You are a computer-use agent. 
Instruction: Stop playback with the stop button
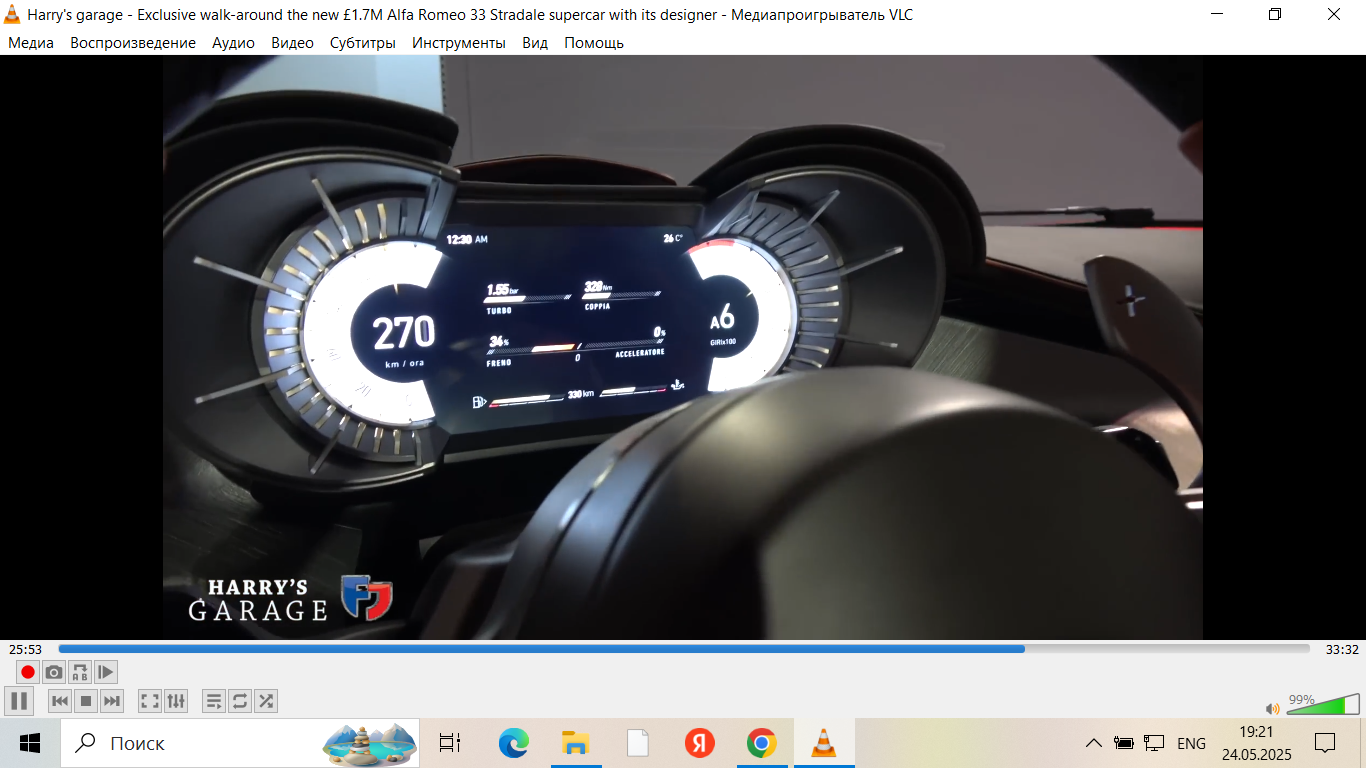(86, 701)
